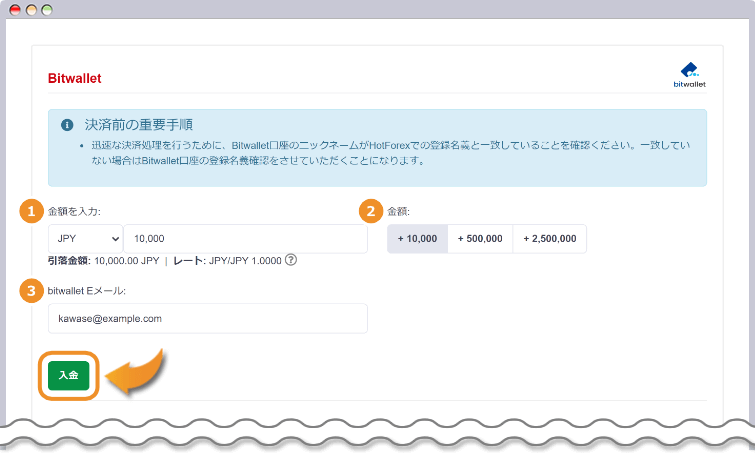
Task: Maximize the window with the green title-bar button
Action: [47, 10]
